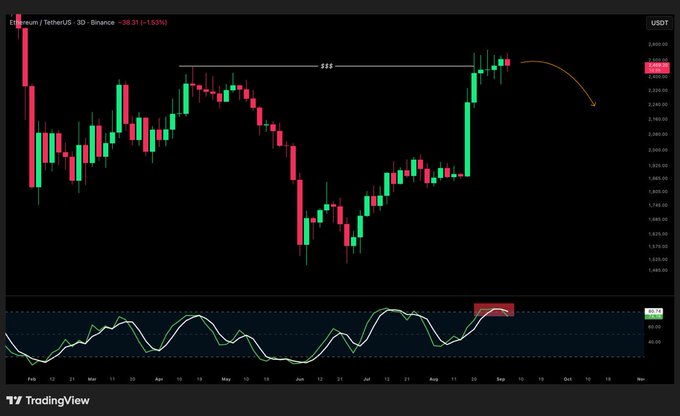
Task: Click the 1,865.00 price axis label
Action: coord(658,178)
